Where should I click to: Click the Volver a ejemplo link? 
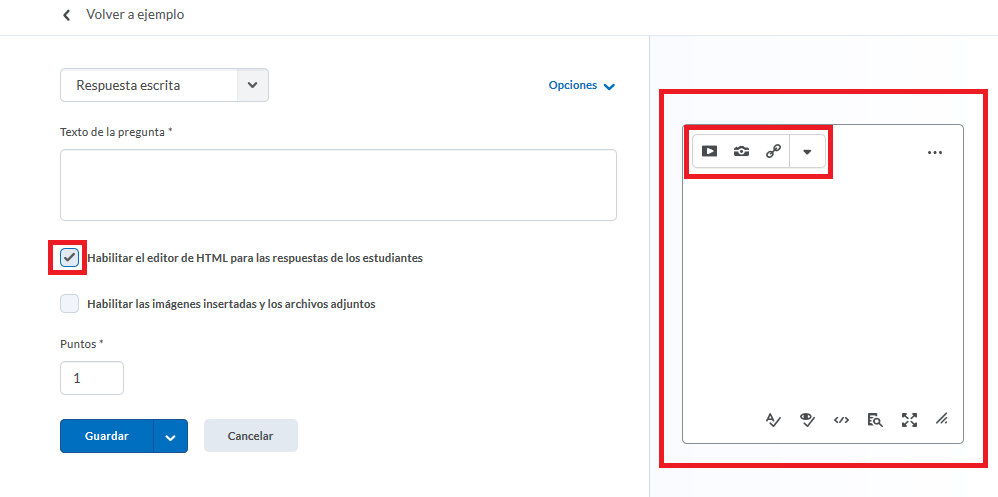(135, 15)
